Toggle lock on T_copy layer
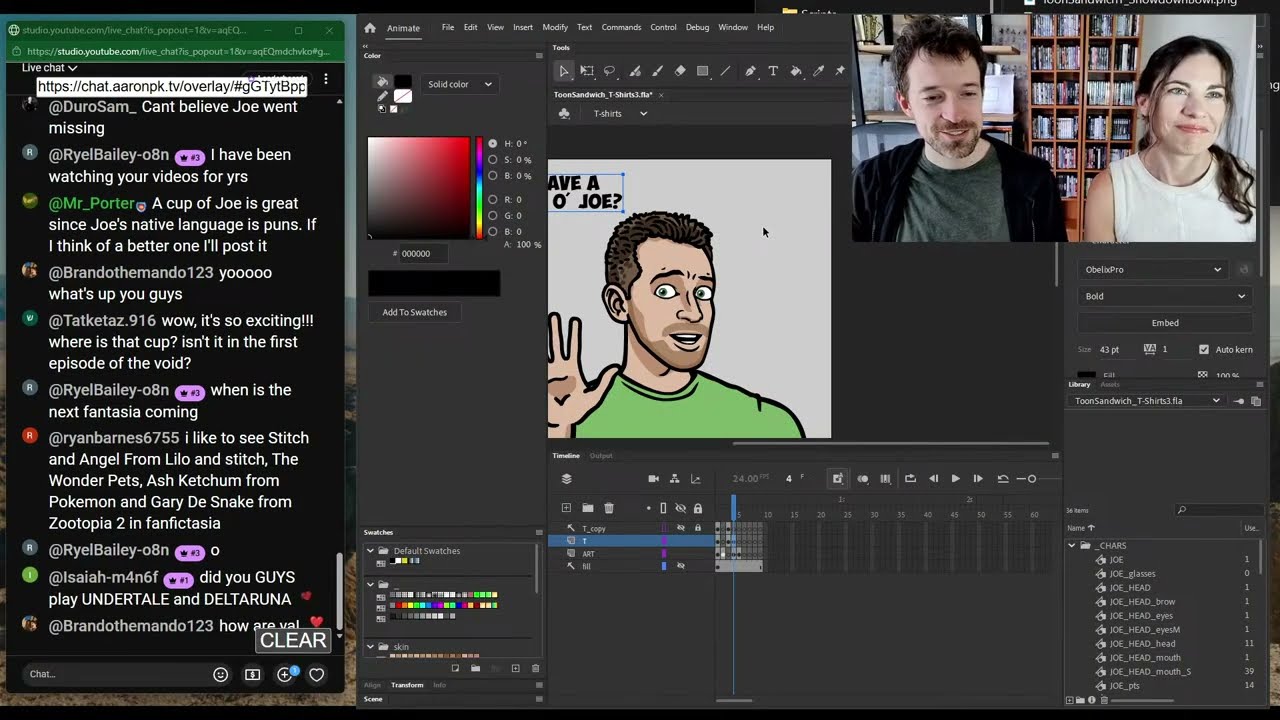Viewport: 1280px width, 720px height. tap(698, 528)
